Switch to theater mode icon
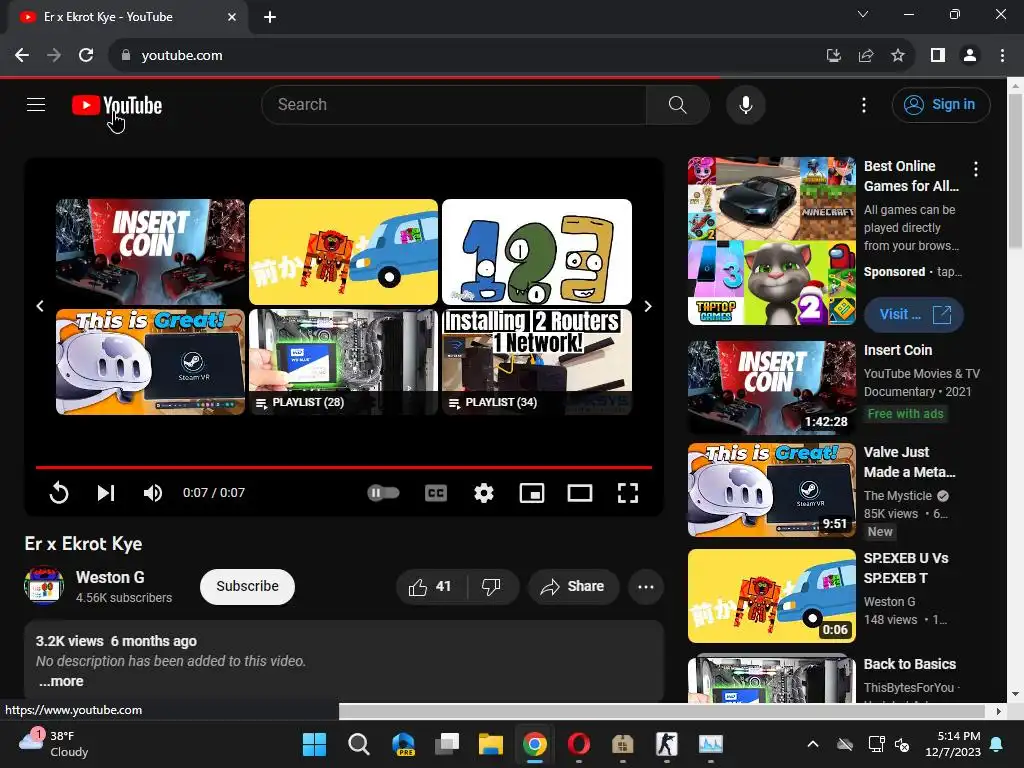The width and height of the screenshot is (1024, 768). [x=579, y=492]
